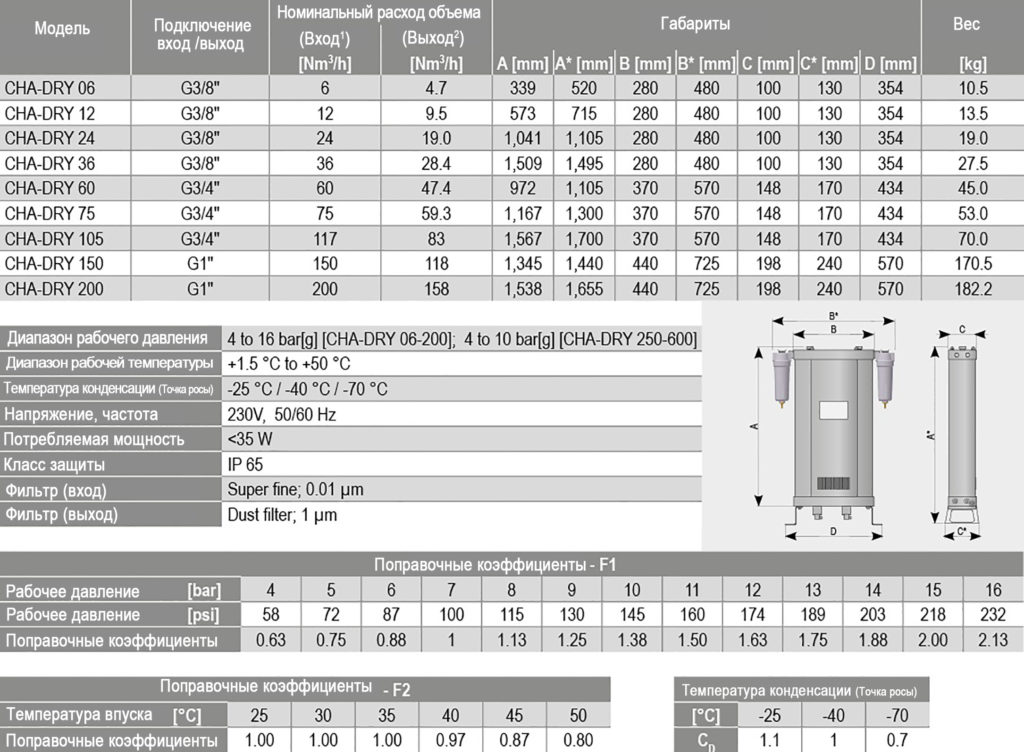
Task: Click the Поправочные коэффициенты - F1 heading
Action: [x=495, y=565]
